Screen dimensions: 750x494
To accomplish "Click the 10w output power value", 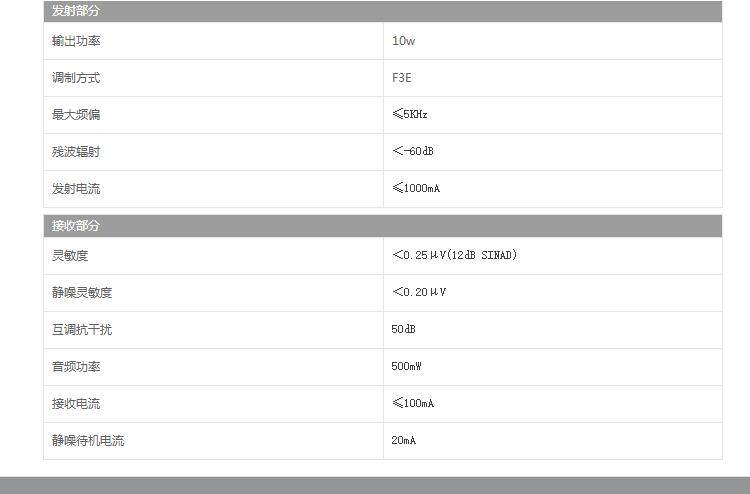I will (403, 41).
